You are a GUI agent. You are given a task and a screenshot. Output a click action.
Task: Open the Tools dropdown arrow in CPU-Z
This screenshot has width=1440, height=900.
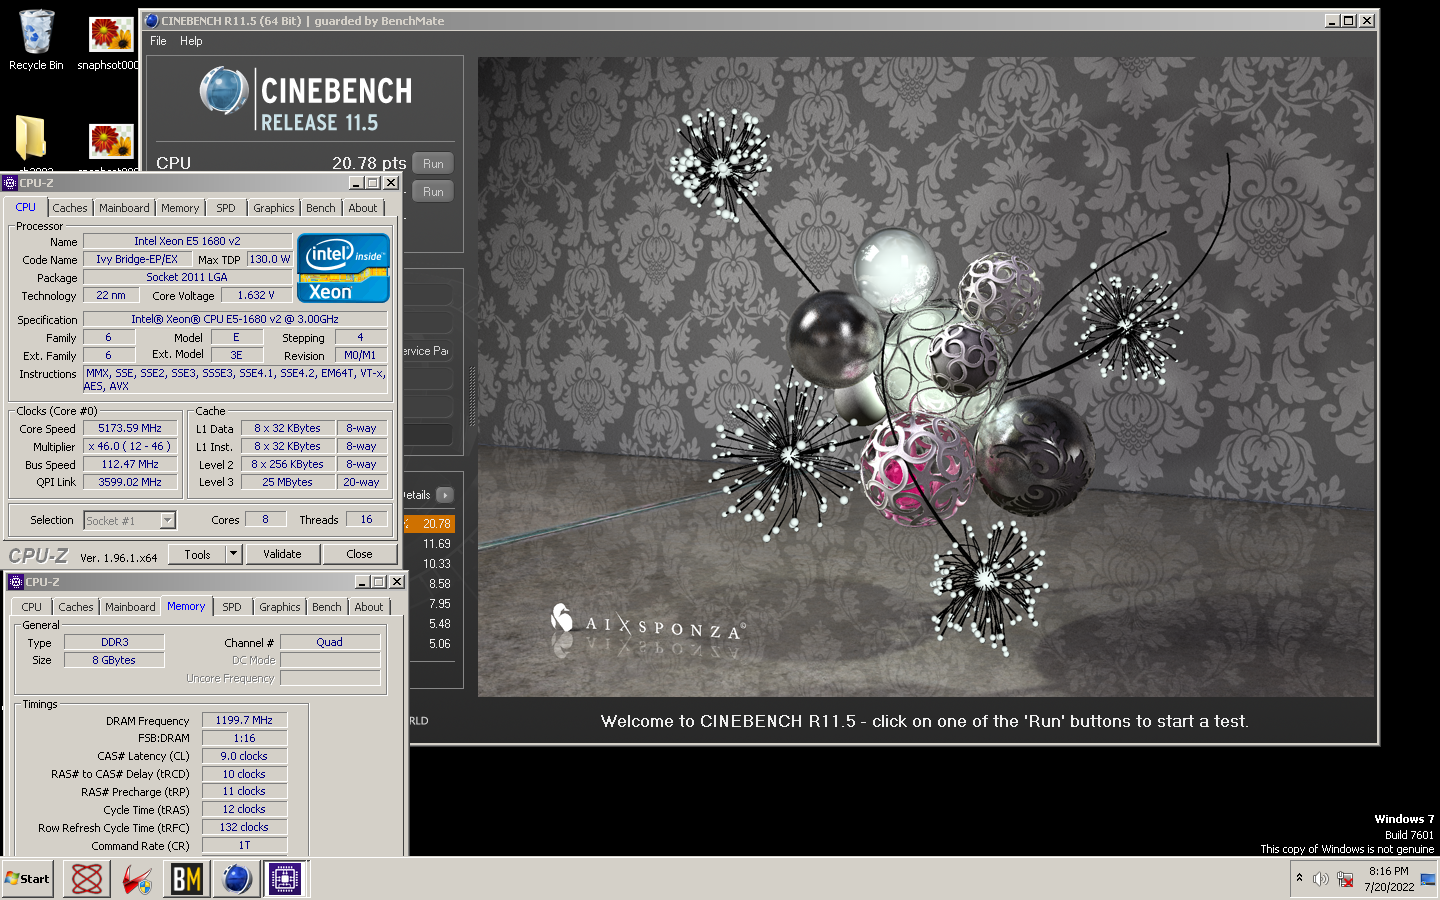(x=233, y=554)
